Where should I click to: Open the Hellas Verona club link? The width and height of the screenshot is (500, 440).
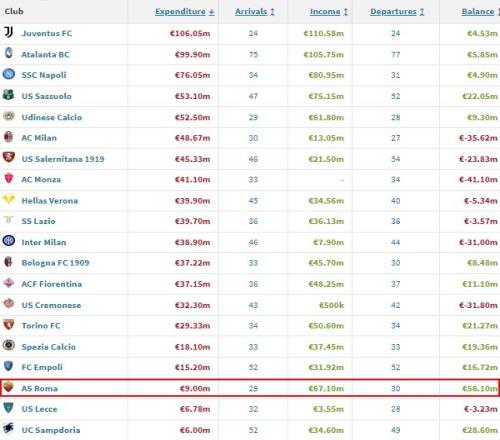(x=50, y=201)
